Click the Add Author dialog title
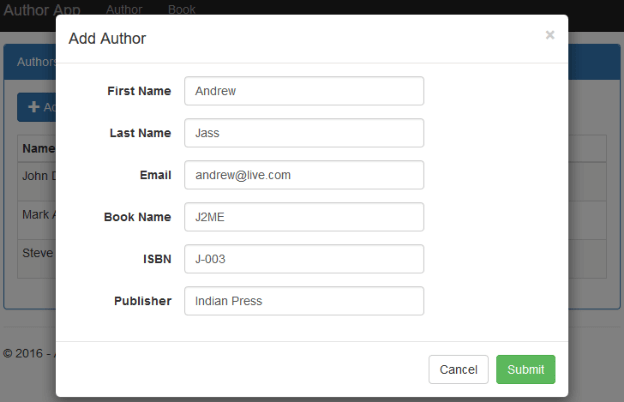624x402 pixels. pos(107,39)
